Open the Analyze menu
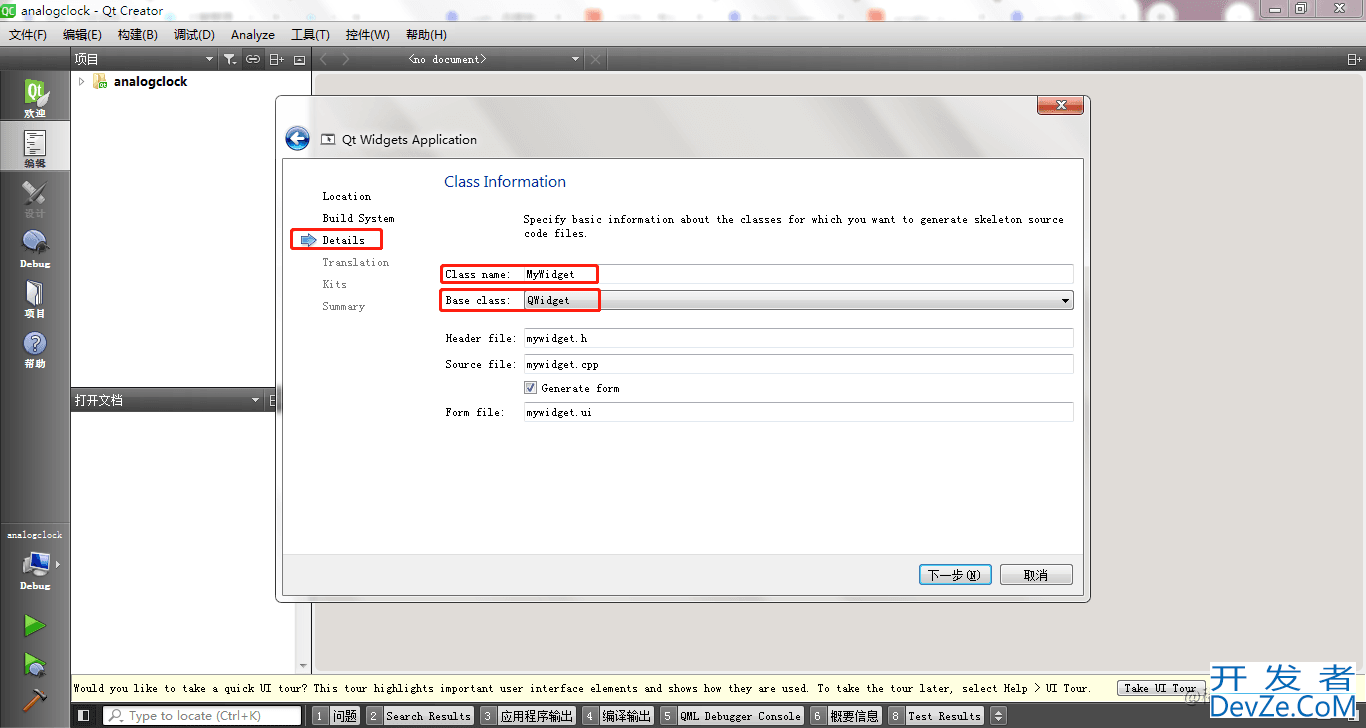Screen dimensions: 1366x728 click(x=253, y=34)
